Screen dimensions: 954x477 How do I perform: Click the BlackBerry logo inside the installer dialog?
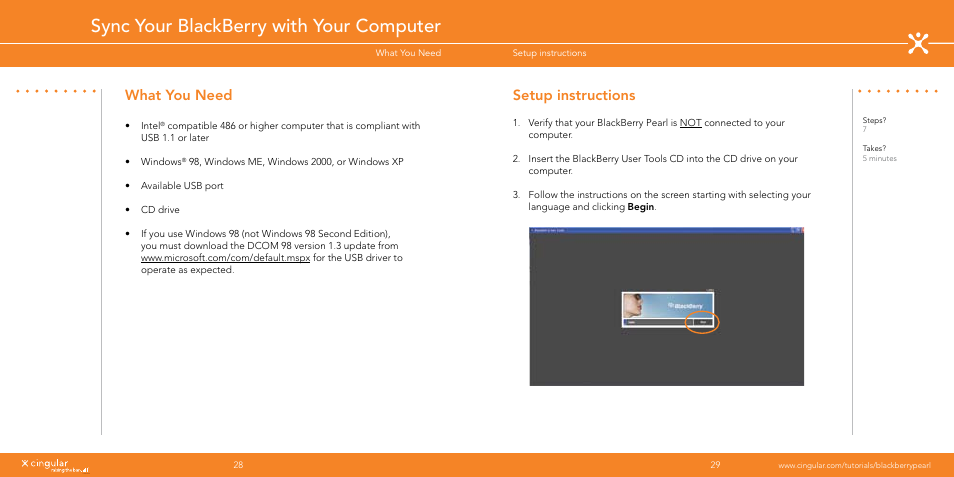click(686, 305)
